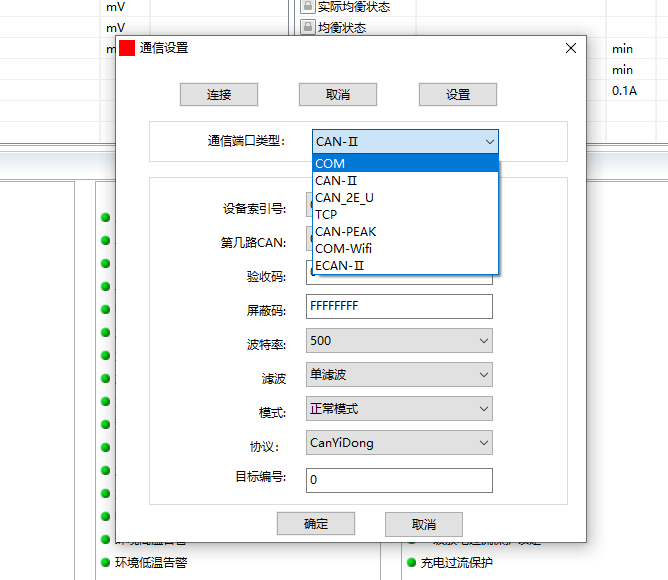Click the lock icon beside 均衡状态
668x580 pixels.
click(308, 27)
